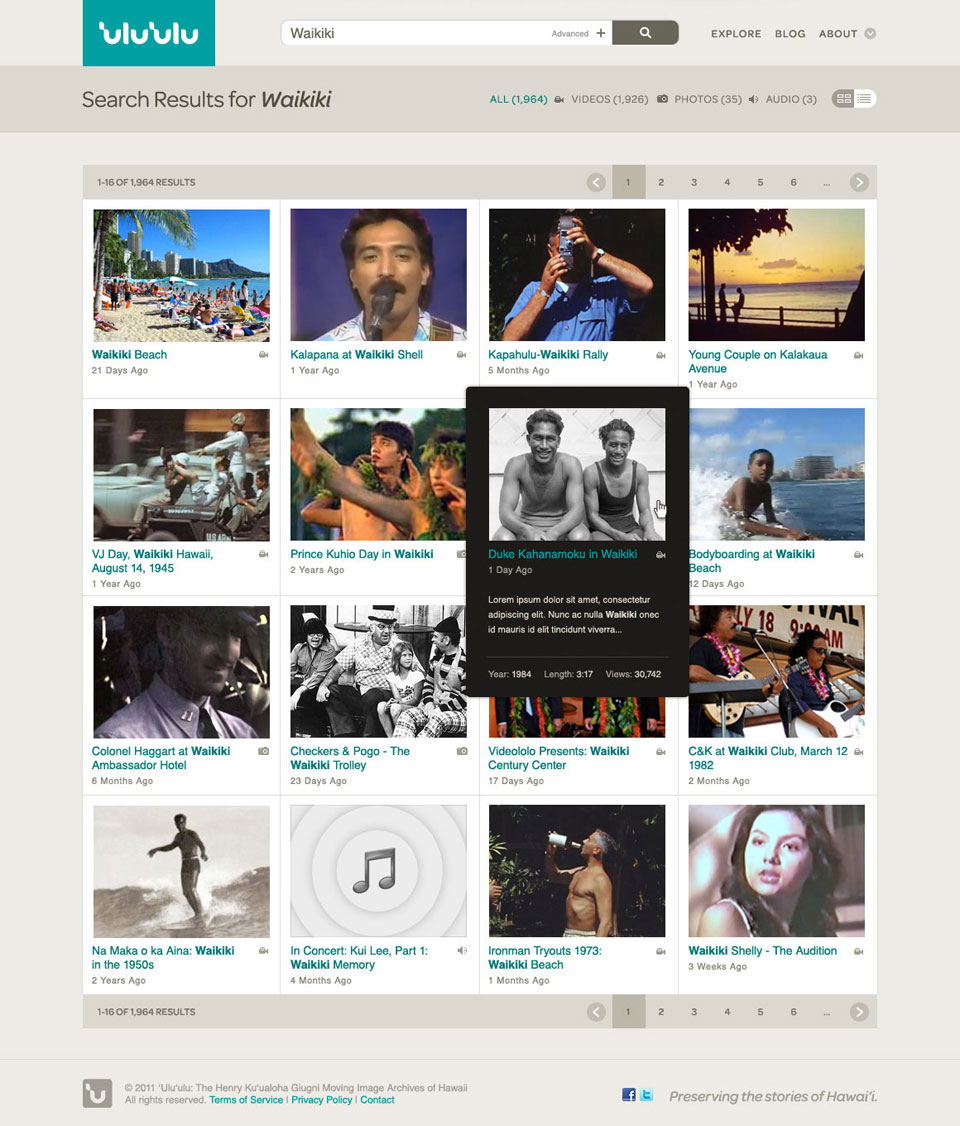Expand Advanced search options plus

coord(600,33)
